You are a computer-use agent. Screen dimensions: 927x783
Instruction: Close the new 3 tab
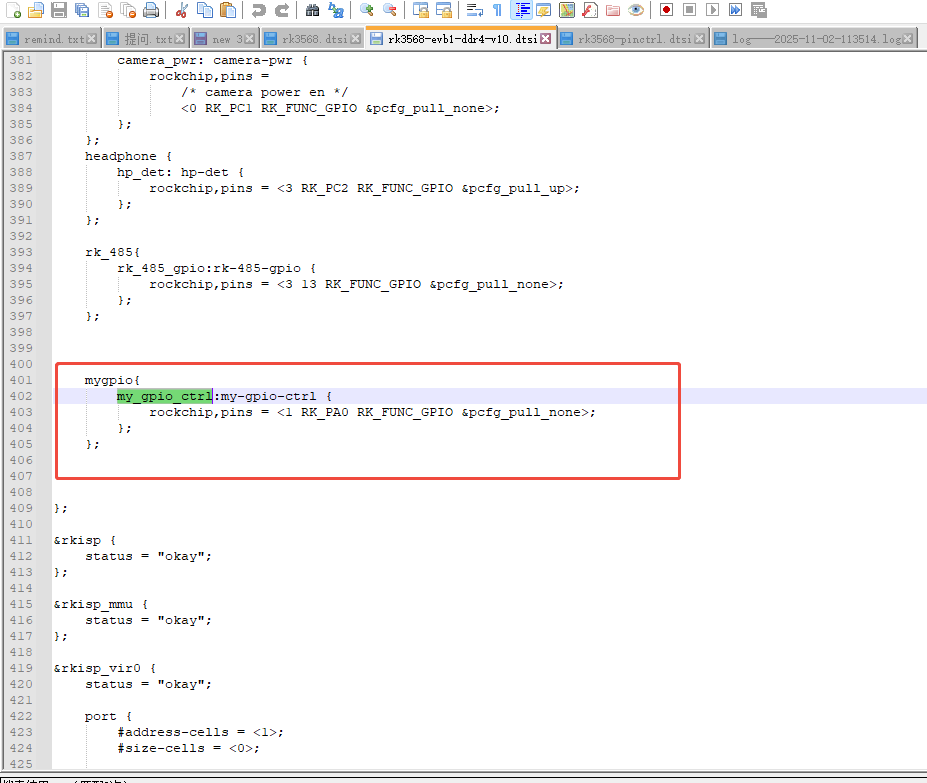click(x=249, y=39)
